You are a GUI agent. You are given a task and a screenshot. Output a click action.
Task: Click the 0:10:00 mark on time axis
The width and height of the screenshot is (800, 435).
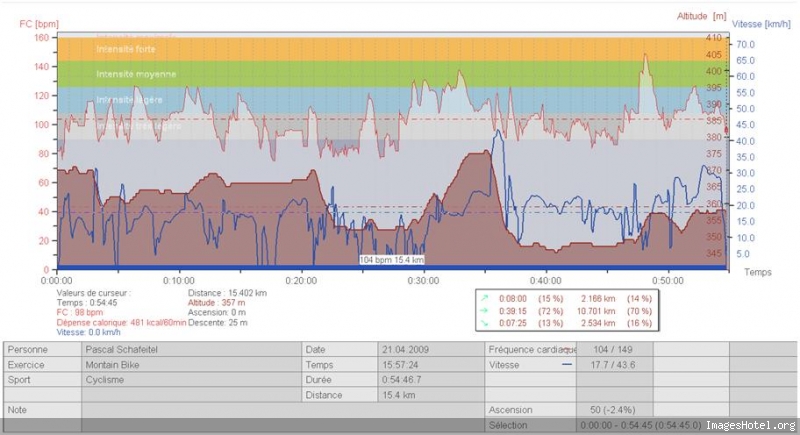pyautogui.click(x=179, y=280)
